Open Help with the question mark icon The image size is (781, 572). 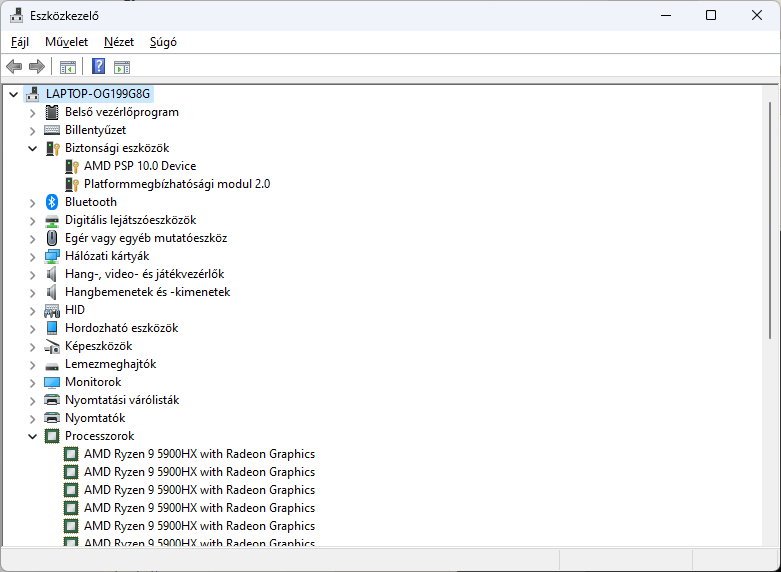[99, 66]
